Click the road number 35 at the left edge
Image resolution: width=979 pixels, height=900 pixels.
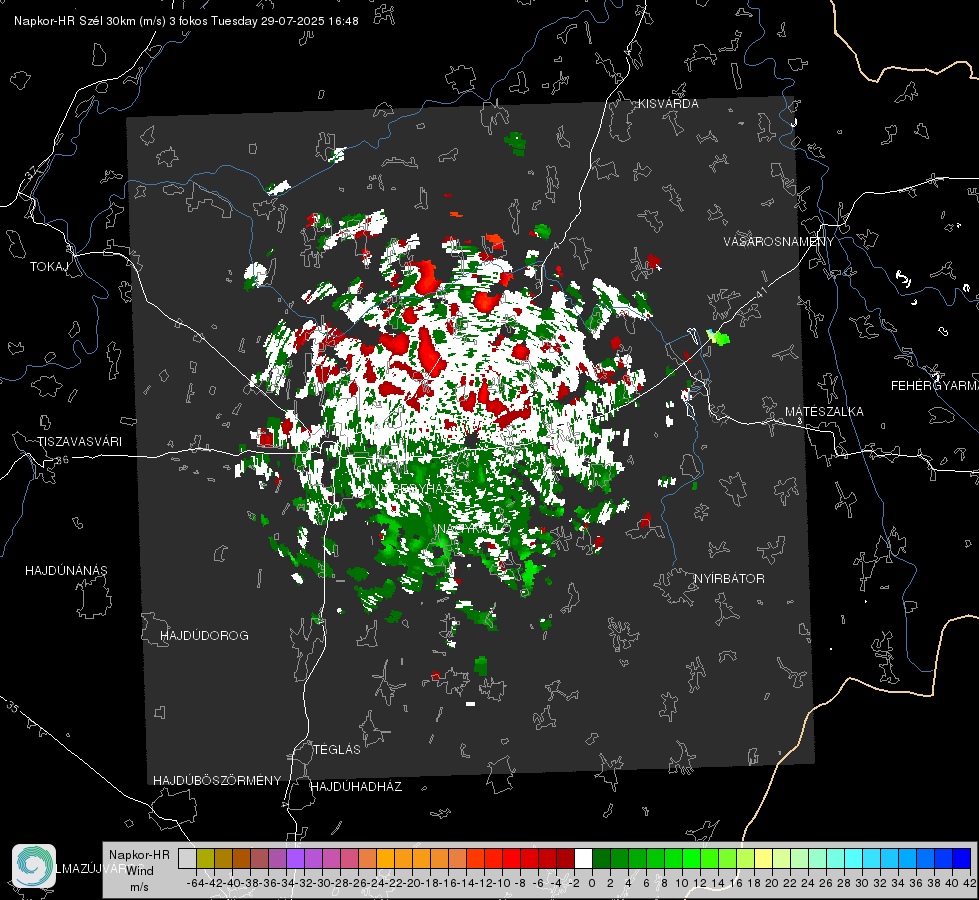pos(13,708)
